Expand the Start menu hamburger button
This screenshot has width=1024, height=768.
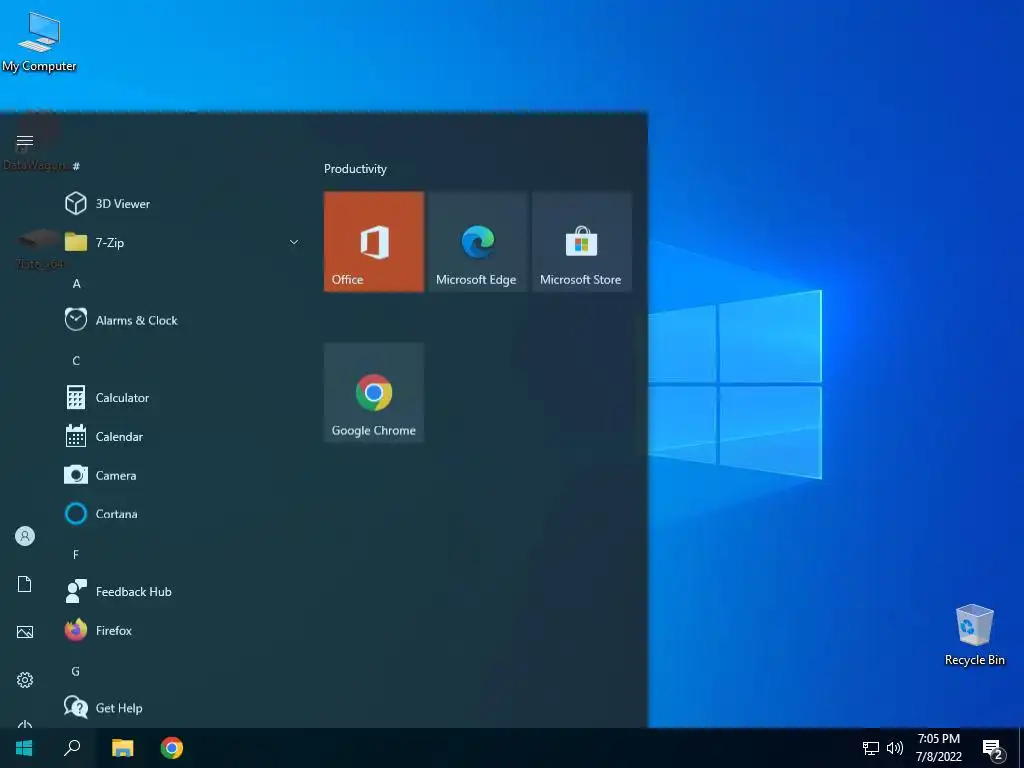click(x=25, y=141)
